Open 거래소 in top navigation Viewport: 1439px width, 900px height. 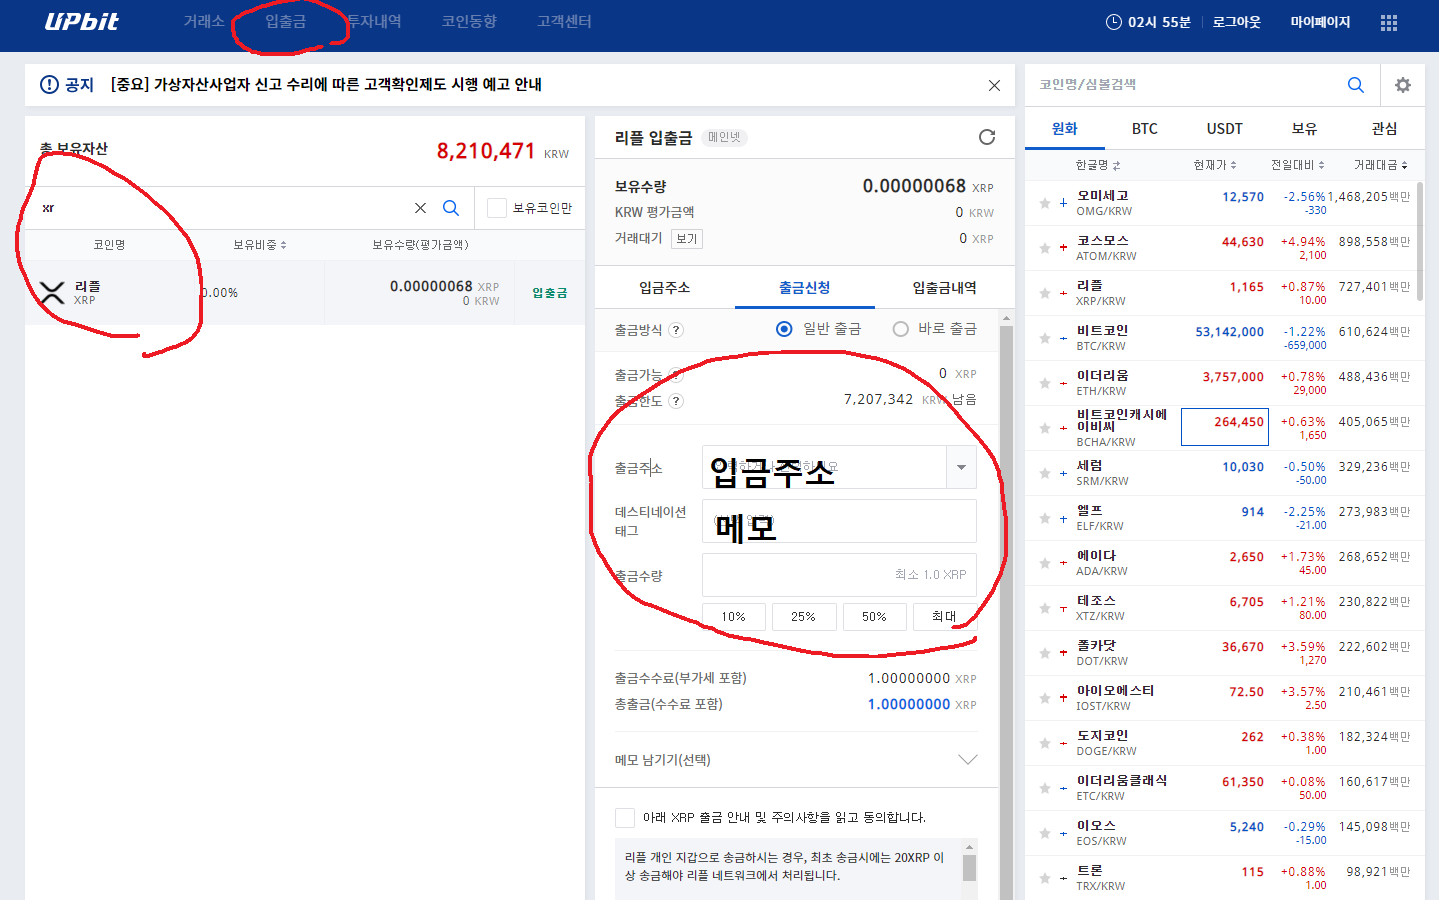point(204,21)
